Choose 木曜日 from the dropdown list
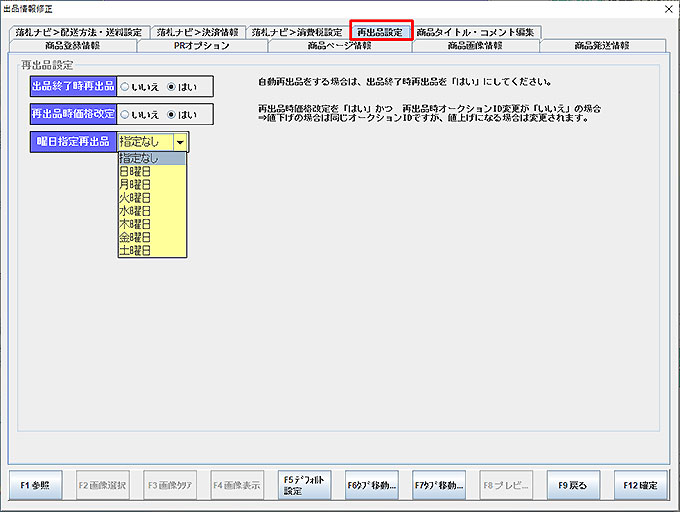The height and width of the screenshot is (512, 680). [152, 224]
